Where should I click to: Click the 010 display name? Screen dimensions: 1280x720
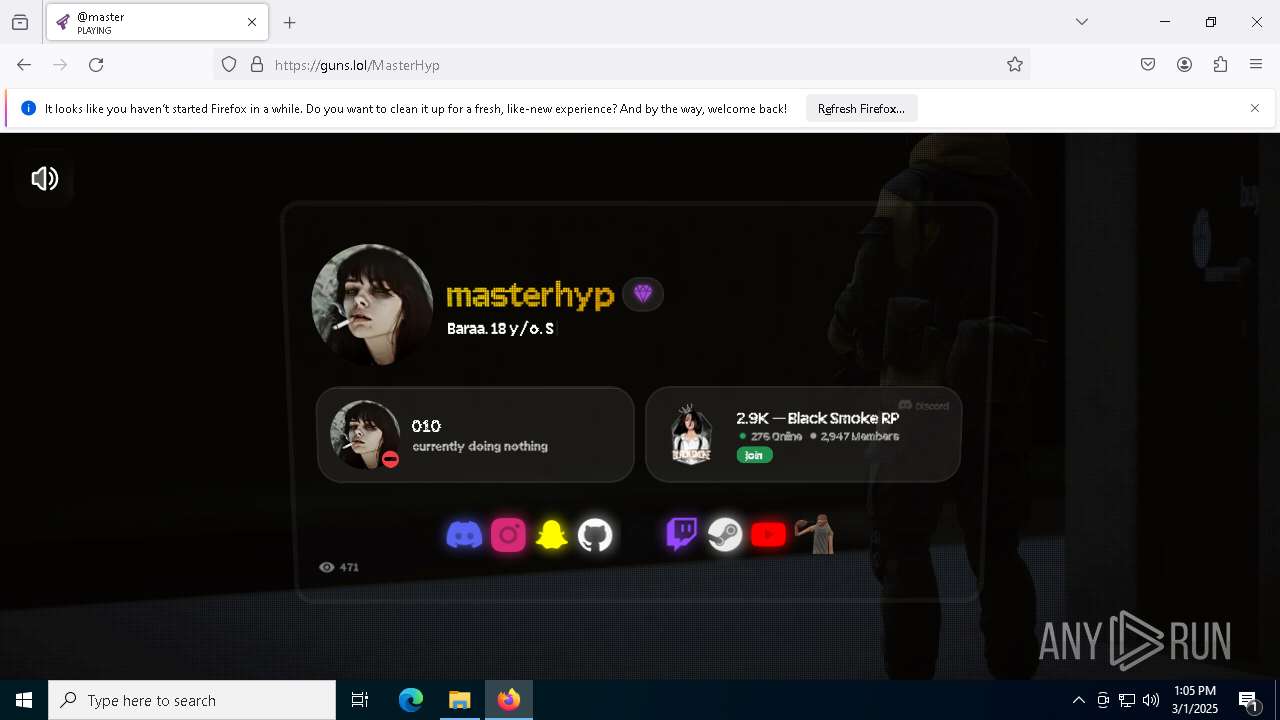click(x=426, y=426)
